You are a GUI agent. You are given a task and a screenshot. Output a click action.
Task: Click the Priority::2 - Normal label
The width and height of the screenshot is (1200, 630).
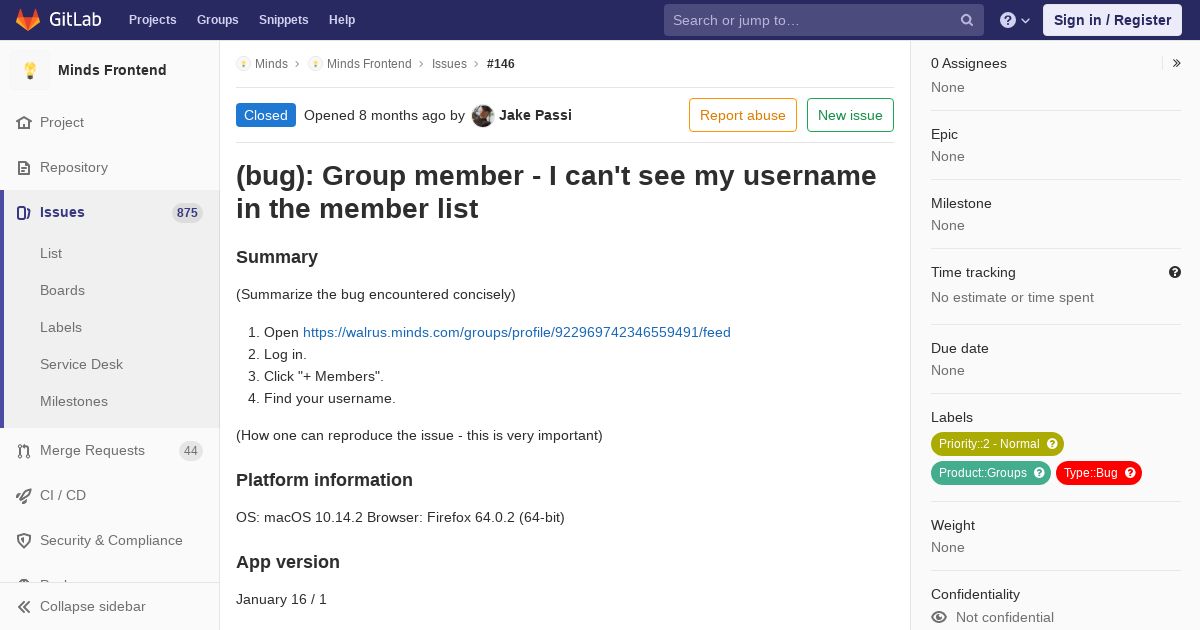[x=997, y=444]
